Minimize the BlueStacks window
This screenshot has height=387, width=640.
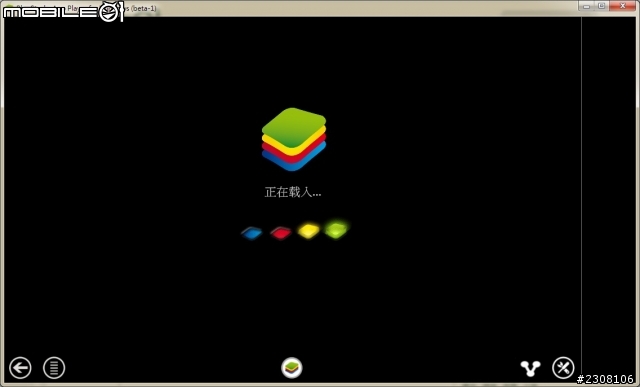pos(587,6)
